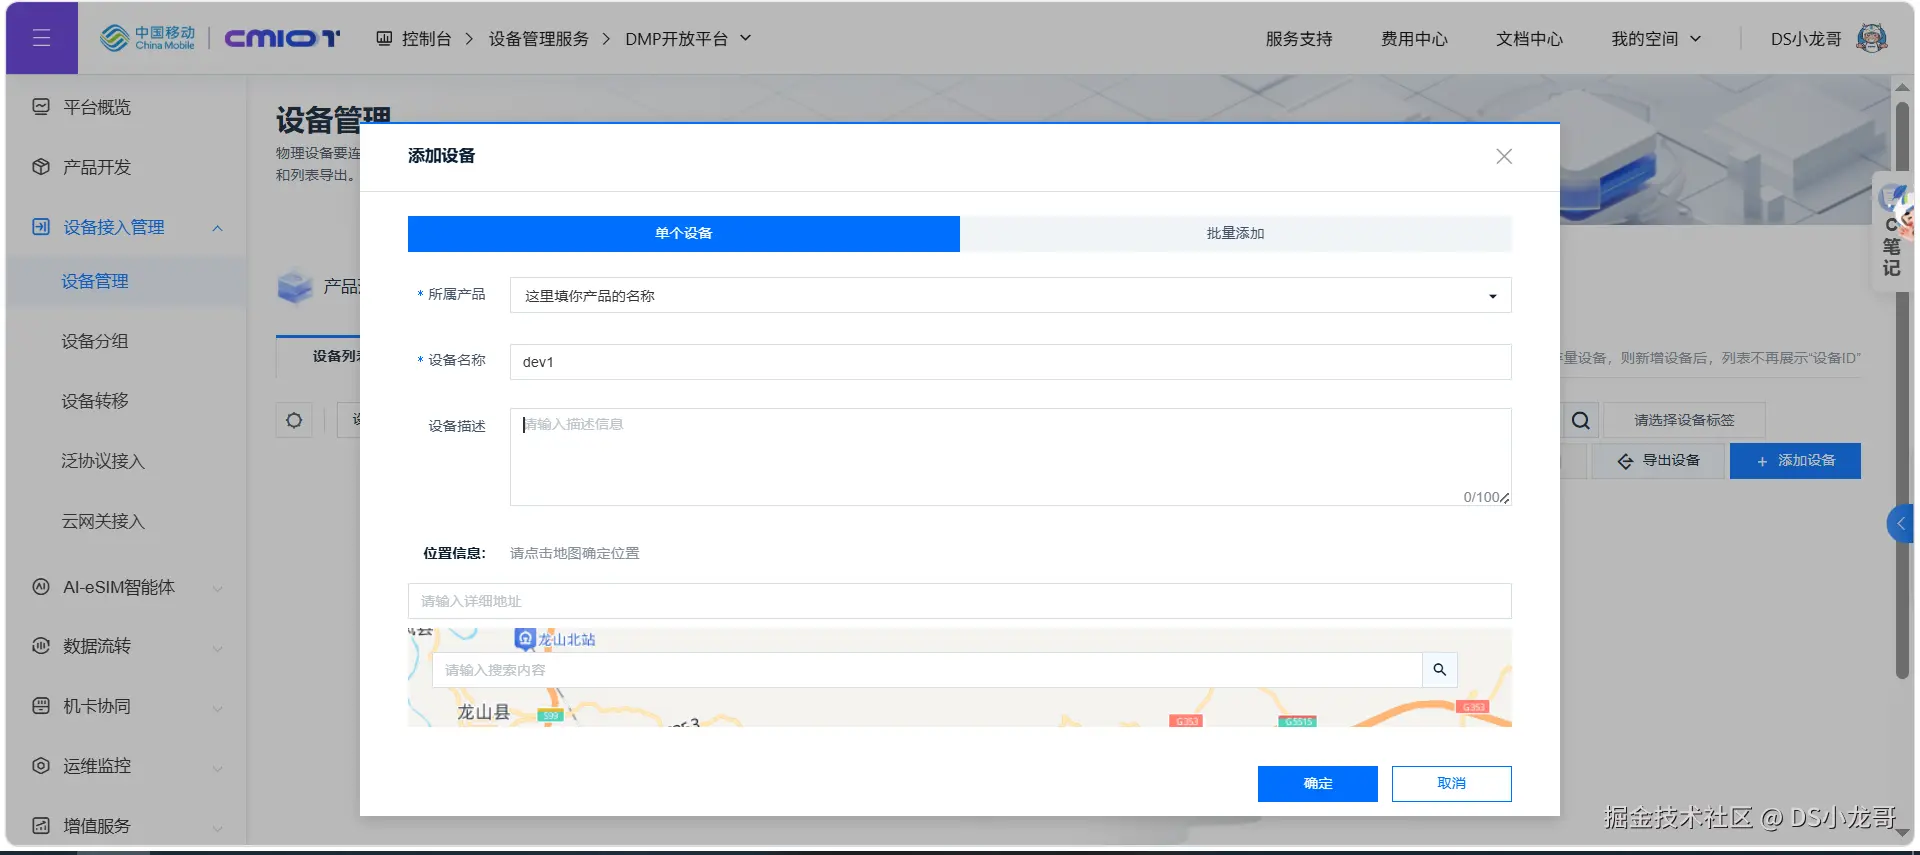Collapse the 设备接入管理 section
This screenshot has height=855, width=1920.
(217, 228)
